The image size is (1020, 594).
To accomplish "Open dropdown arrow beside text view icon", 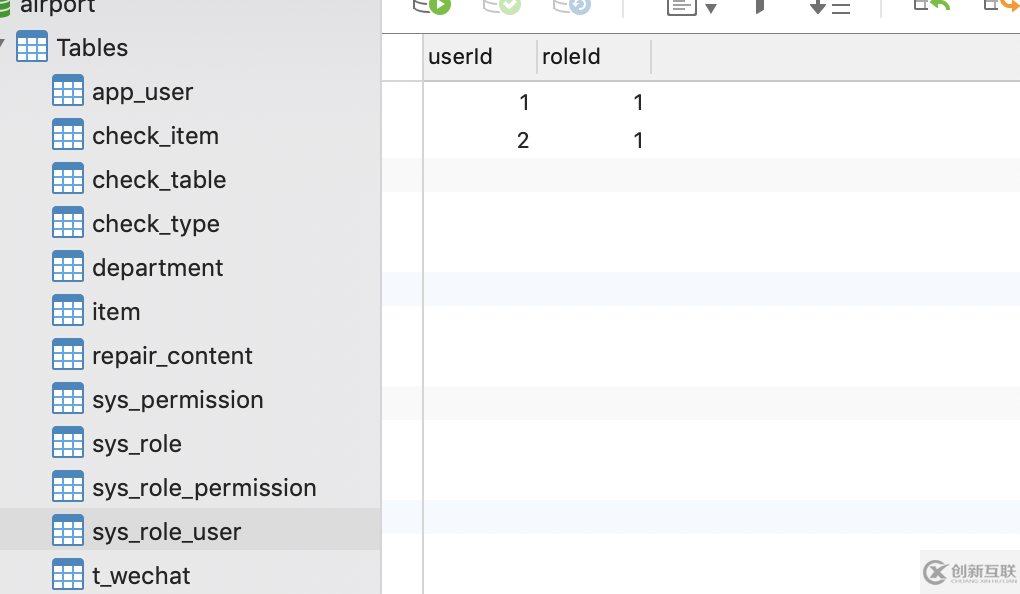I will coord(711,9).
